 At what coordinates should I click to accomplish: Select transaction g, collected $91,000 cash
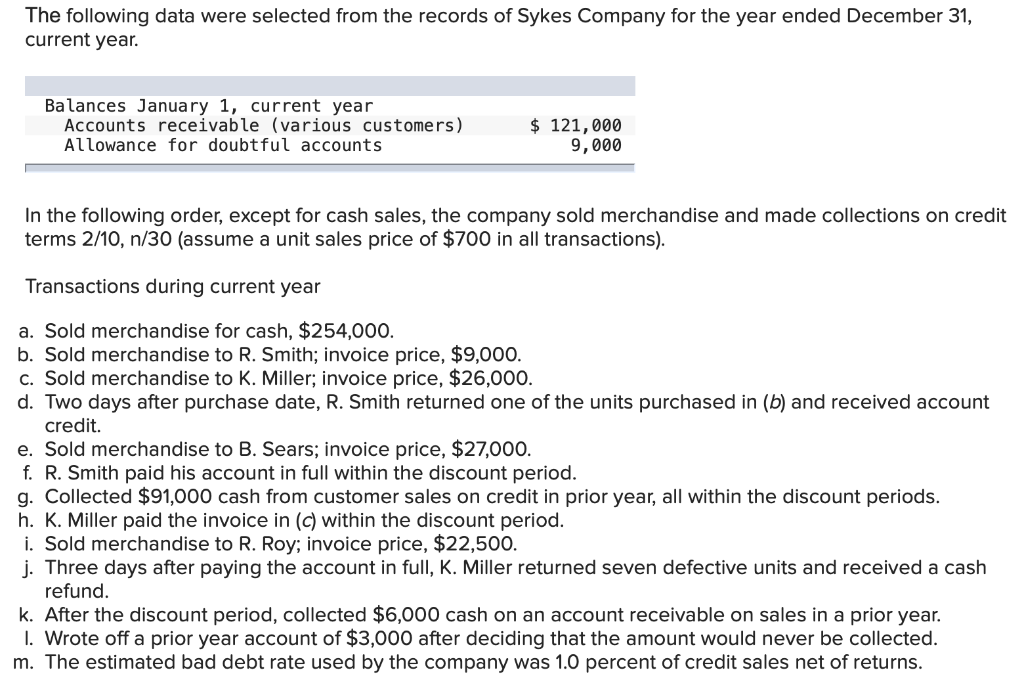click(492, 496)
